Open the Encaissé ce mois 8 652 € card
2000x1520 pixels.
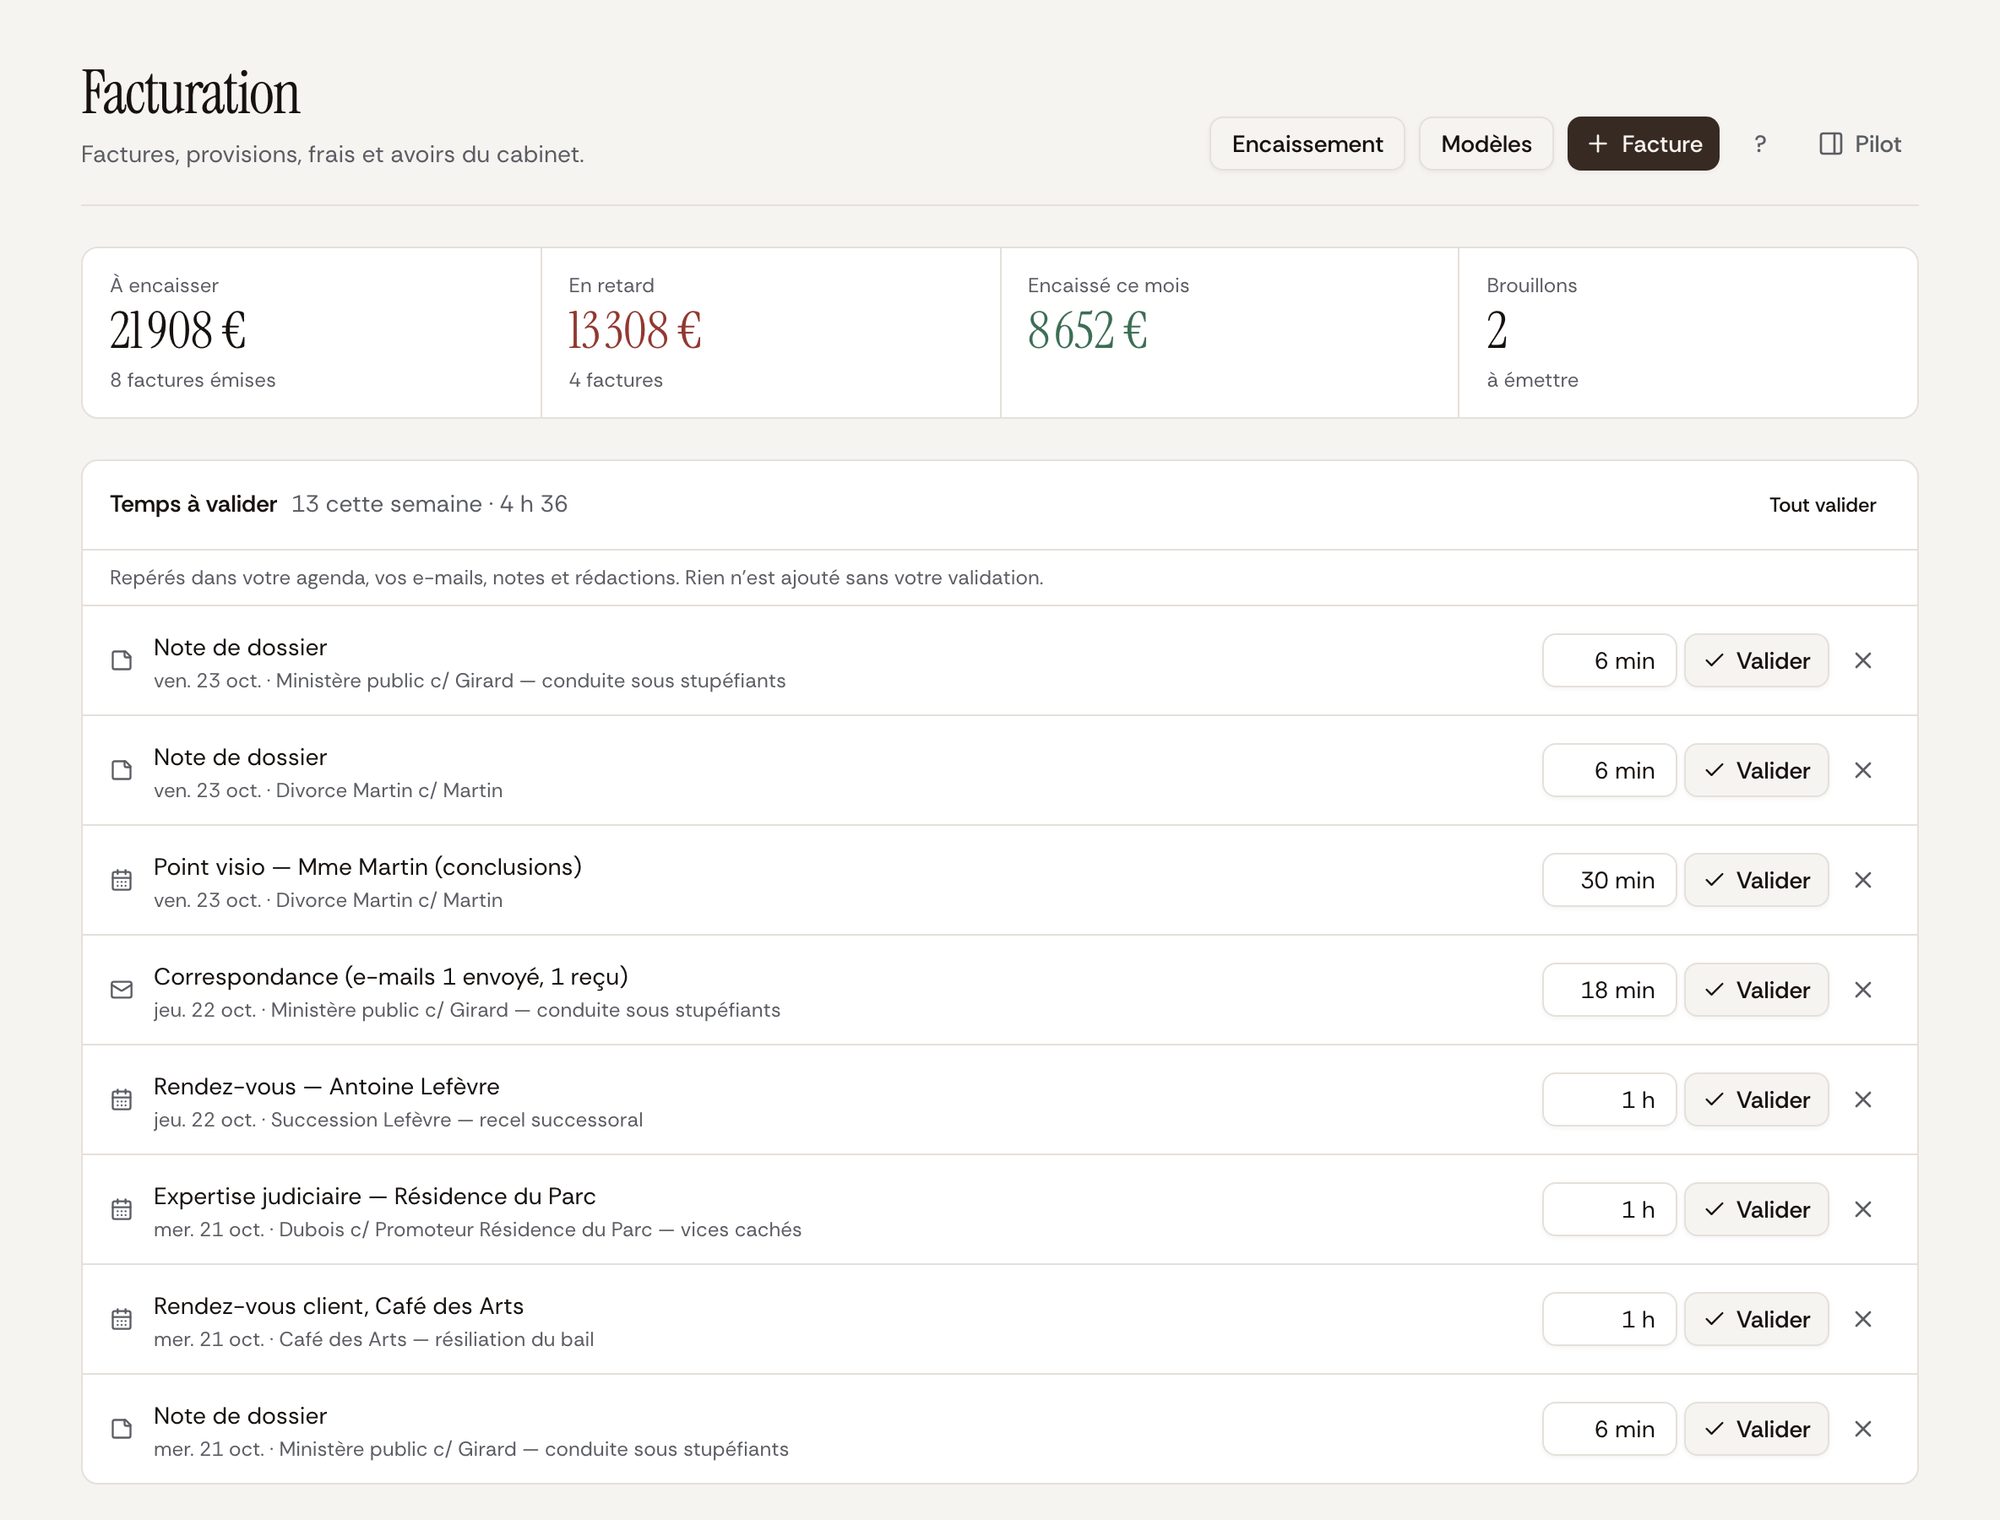(1229, 333)
